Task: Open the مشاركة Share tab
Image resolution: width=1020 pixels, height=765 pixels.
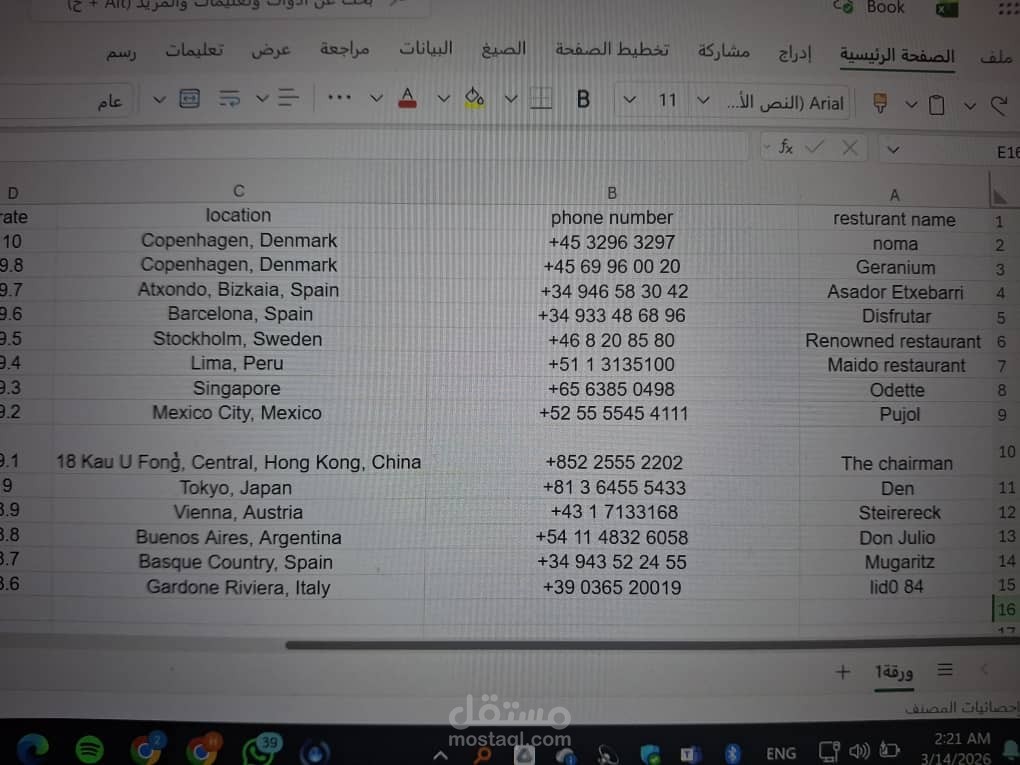Action: click(x=723, y=51)
